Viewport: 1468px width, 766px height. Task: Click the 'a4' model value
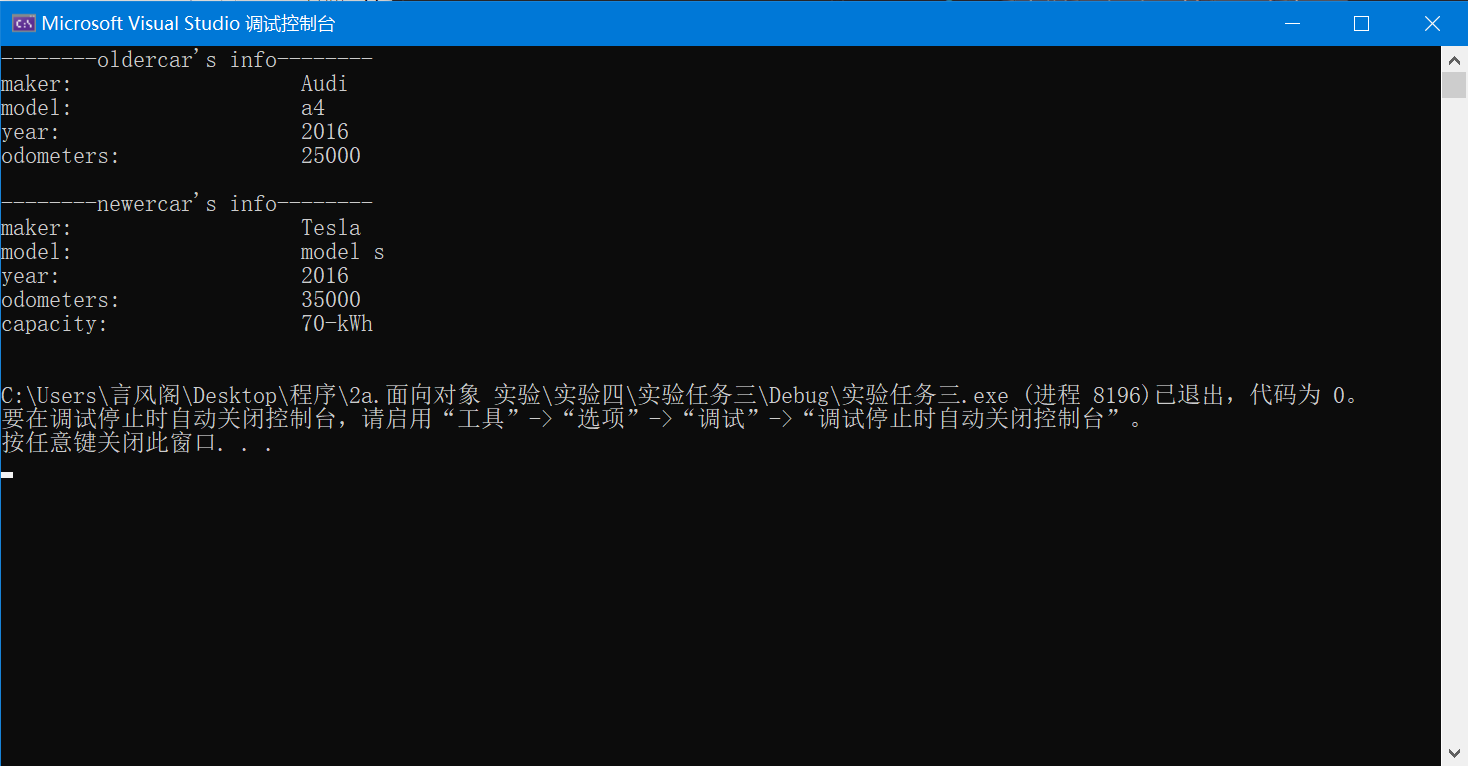313,108
